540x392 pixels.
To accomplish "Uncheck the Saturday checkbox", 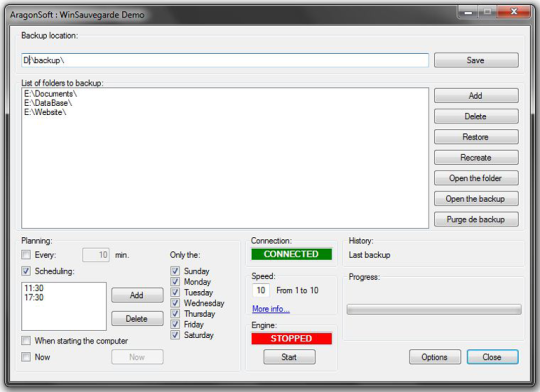I will (x=175, y=335).
